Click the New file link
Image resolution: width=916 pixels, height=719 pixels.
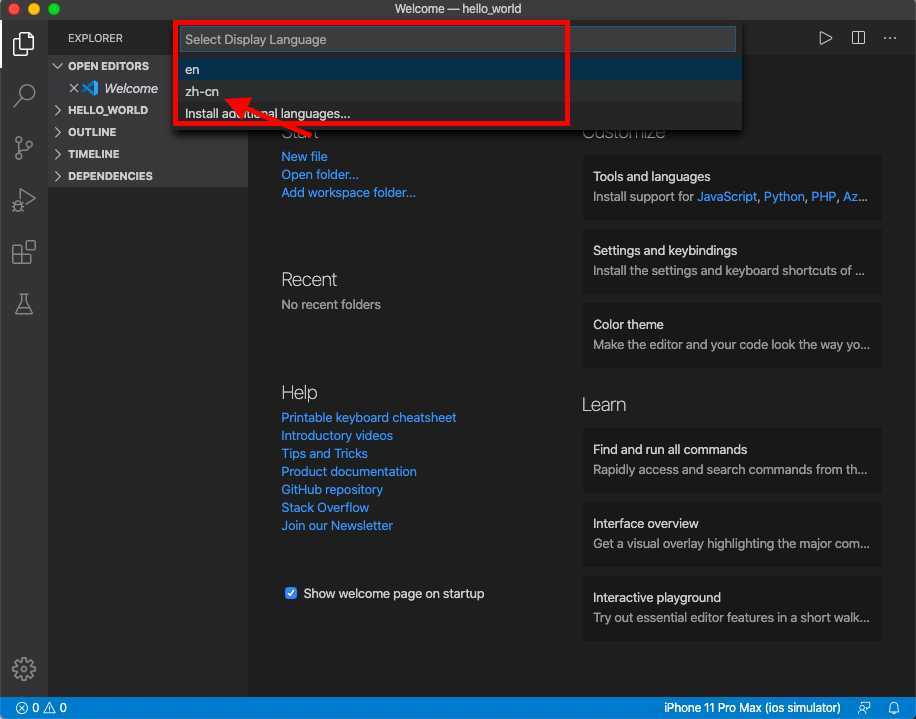304,157
